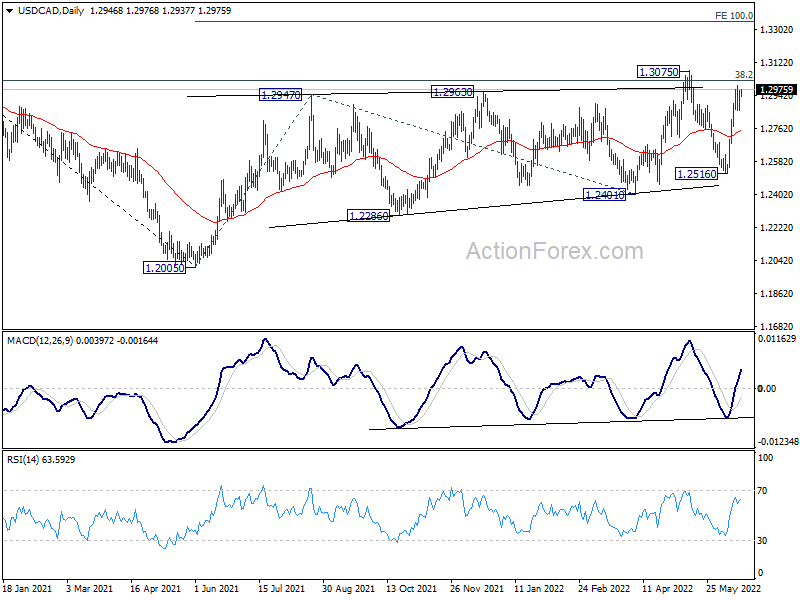Image resolution: width=800 pixels, height=600 pixels.
Task: Click the MACD(12,26,9) indicator label
Action: point(50,341)
